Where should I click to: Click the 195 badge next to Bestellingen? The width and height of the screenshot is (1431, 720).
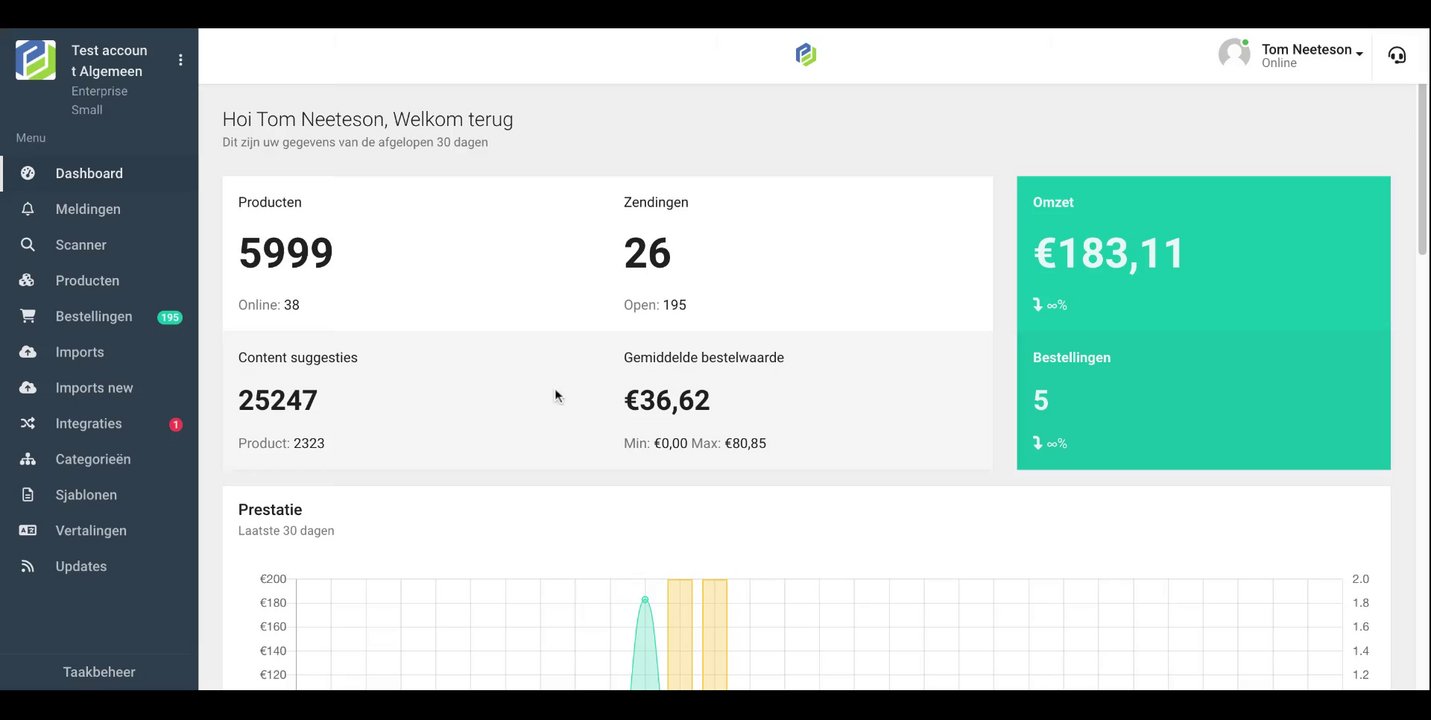pos(170,317)
